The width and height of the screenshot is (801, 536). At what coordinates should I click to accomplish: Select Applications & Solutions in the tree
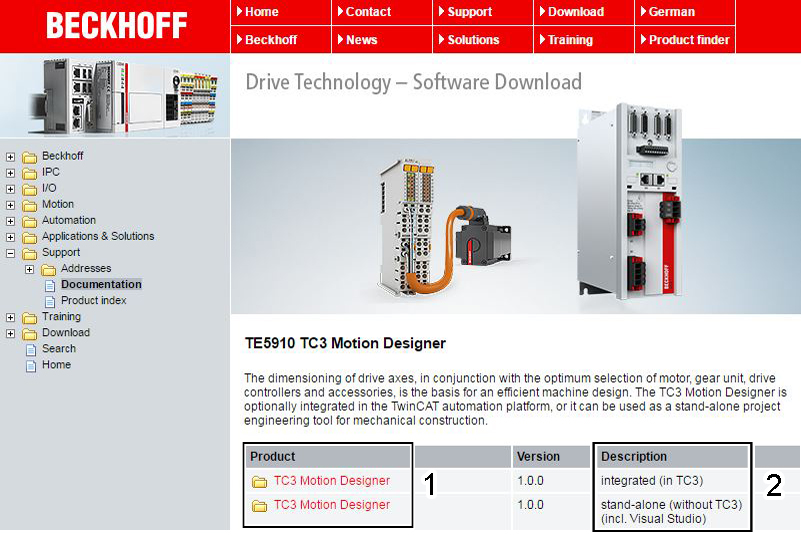(98, 236)
